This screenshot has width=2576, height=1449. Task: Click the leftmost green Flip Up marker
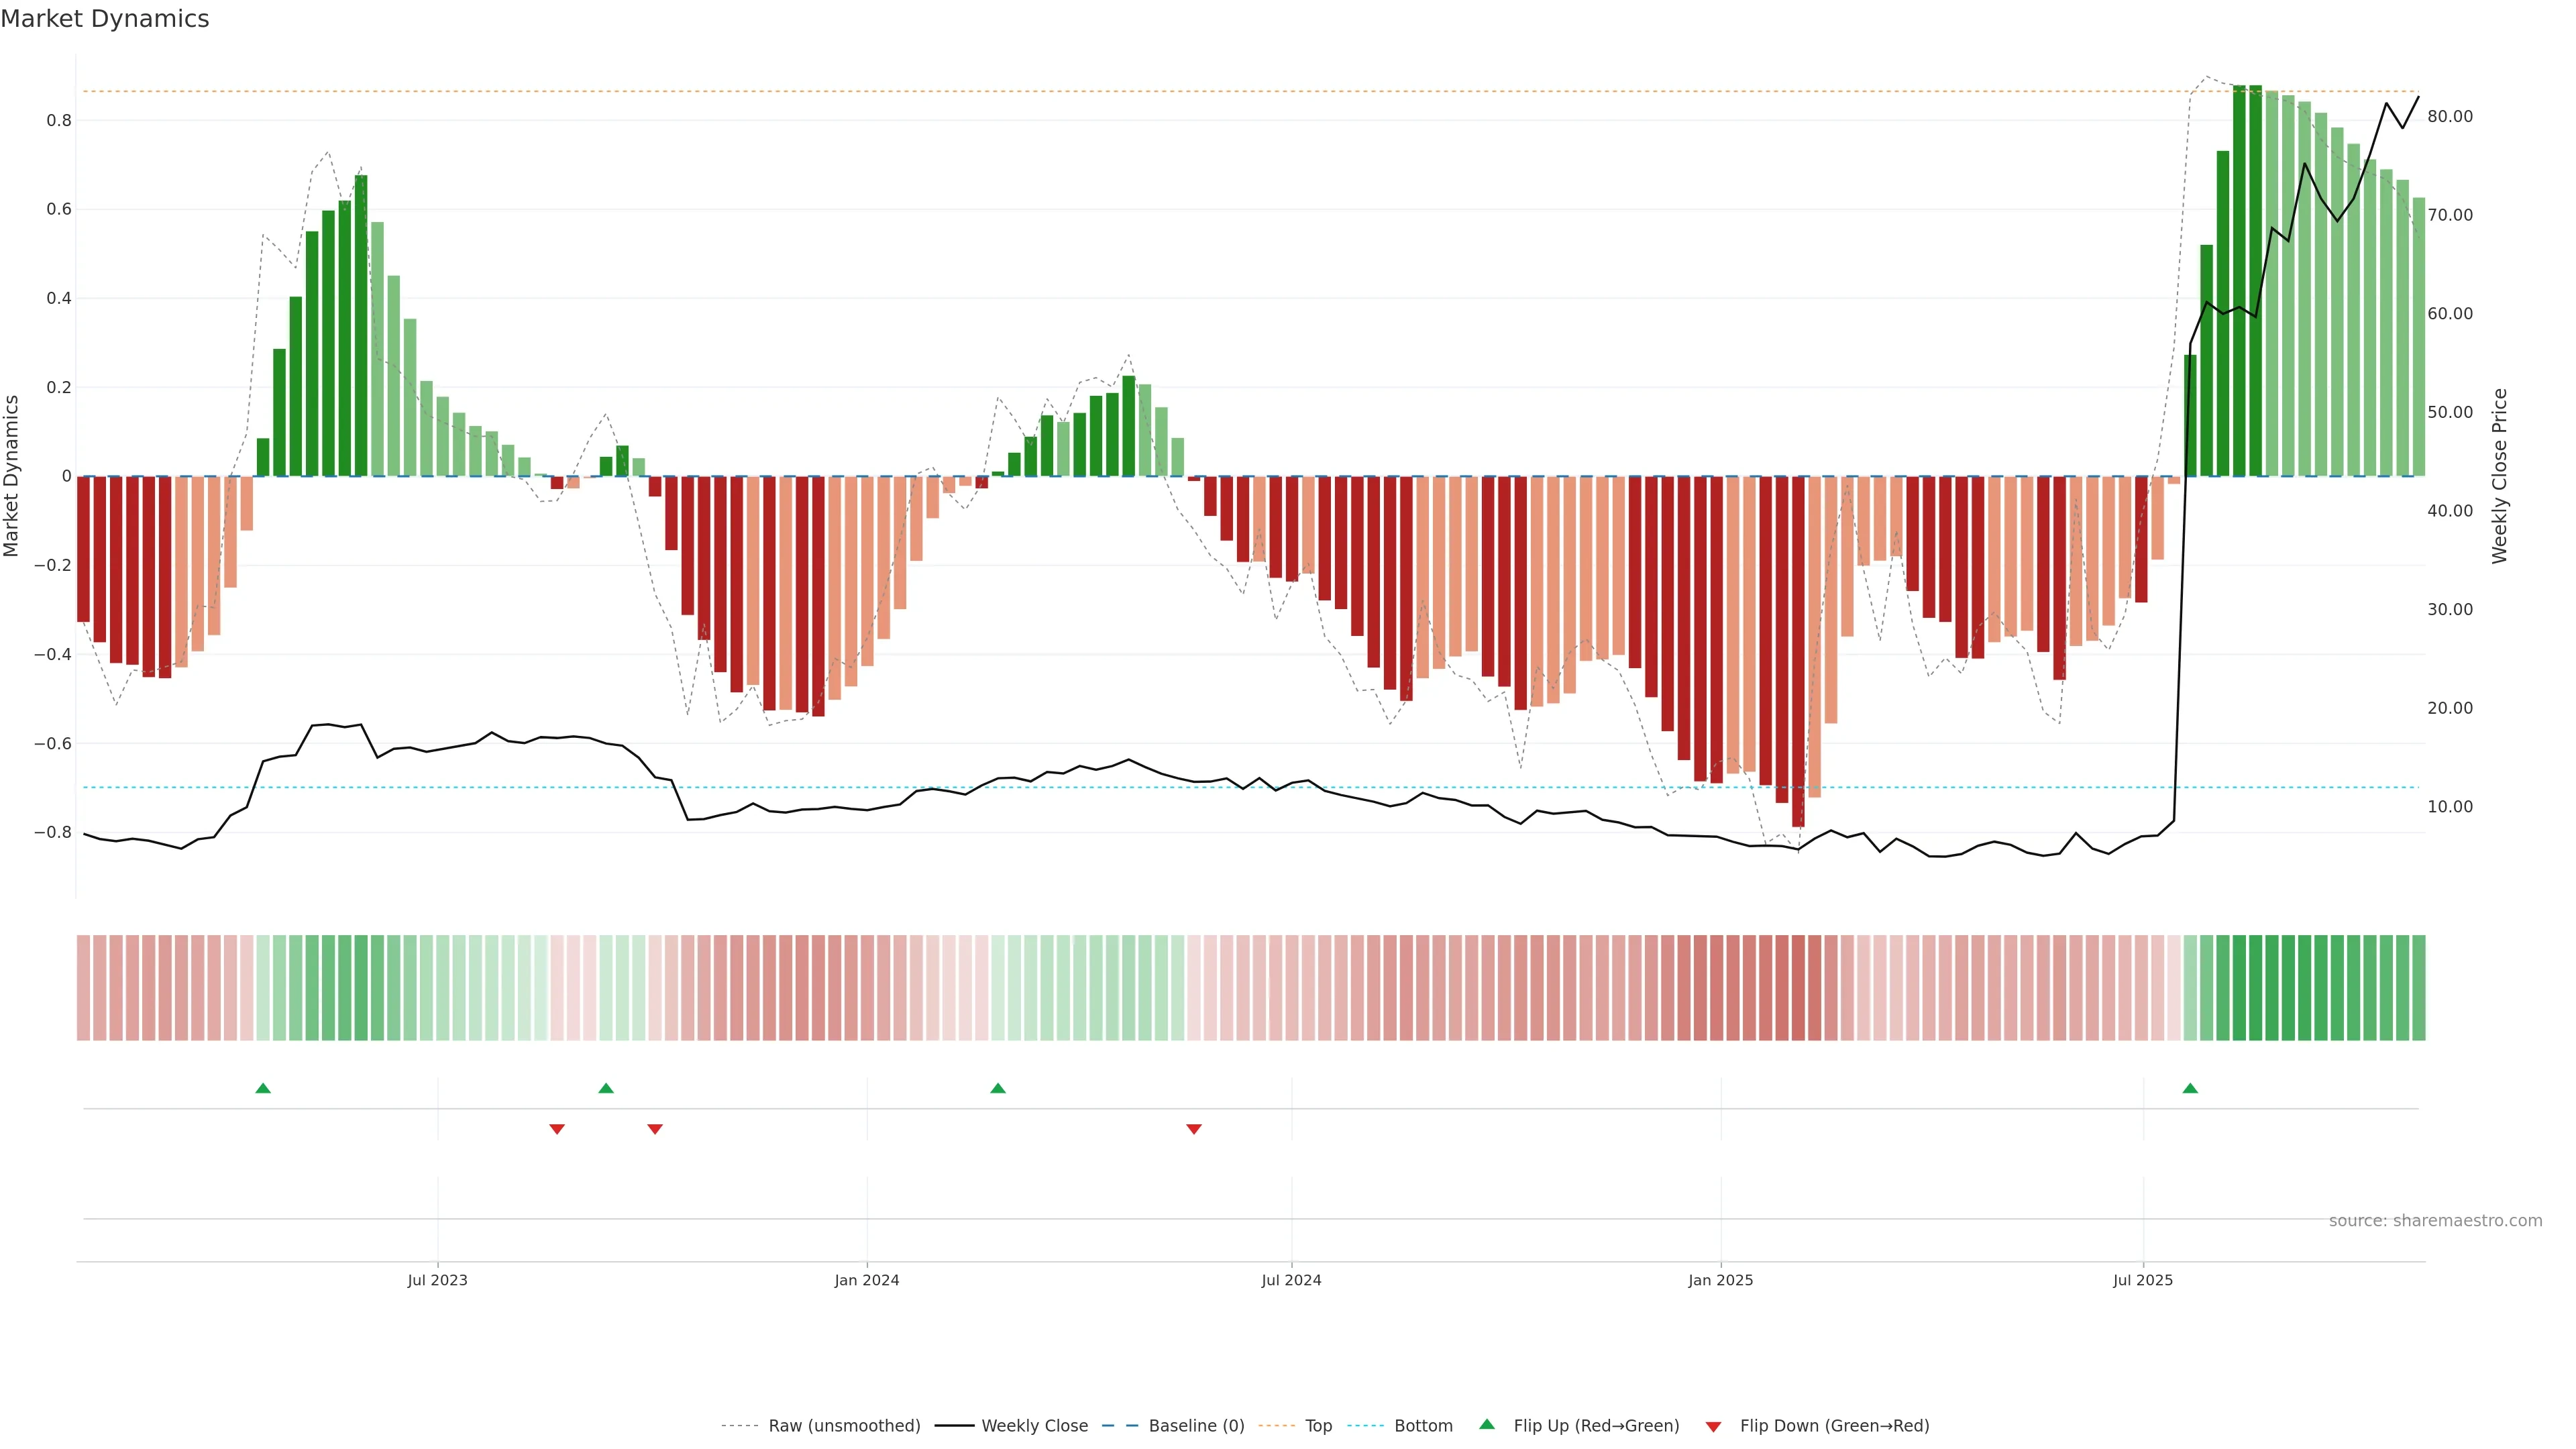coord(263,1088)
